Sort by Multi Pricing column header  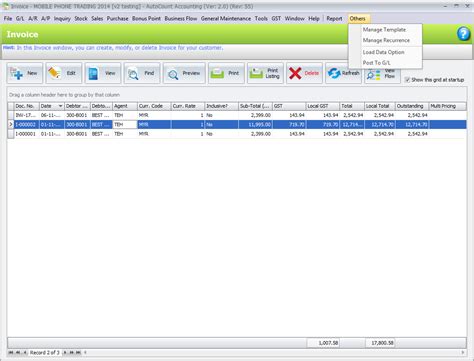(448, 106)
